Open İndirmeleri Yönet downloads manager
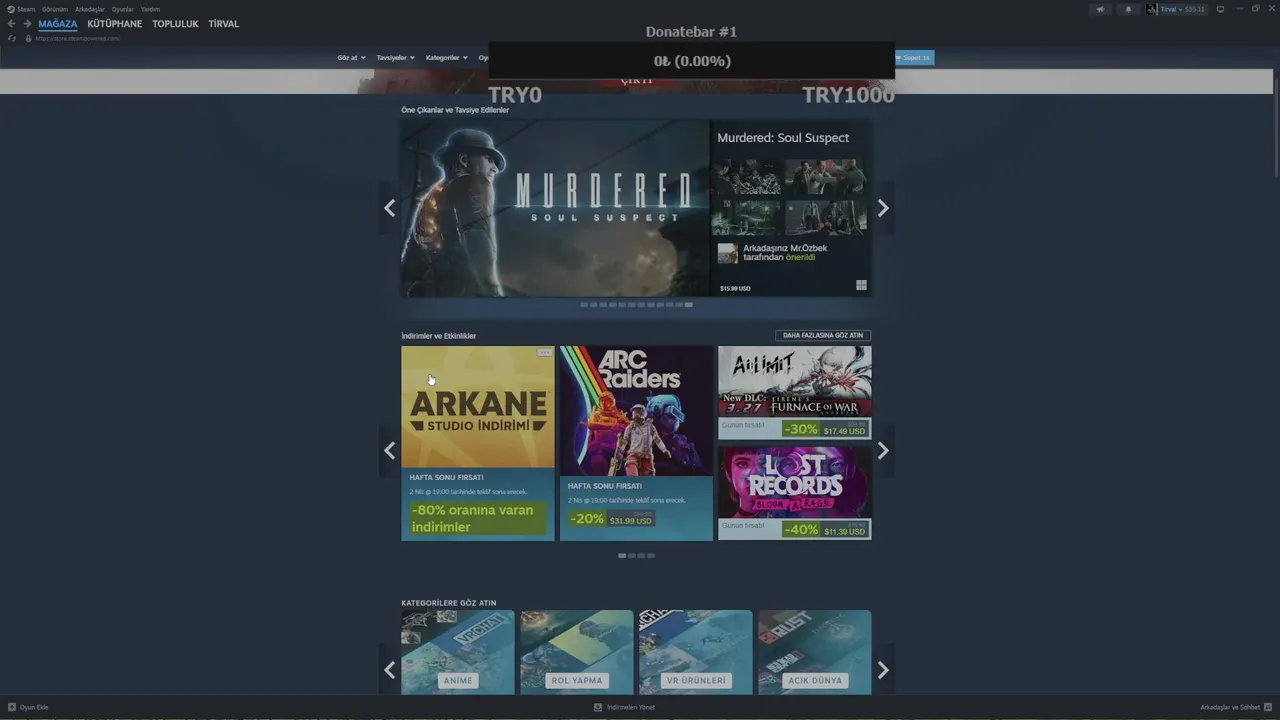 coord(624,707)
